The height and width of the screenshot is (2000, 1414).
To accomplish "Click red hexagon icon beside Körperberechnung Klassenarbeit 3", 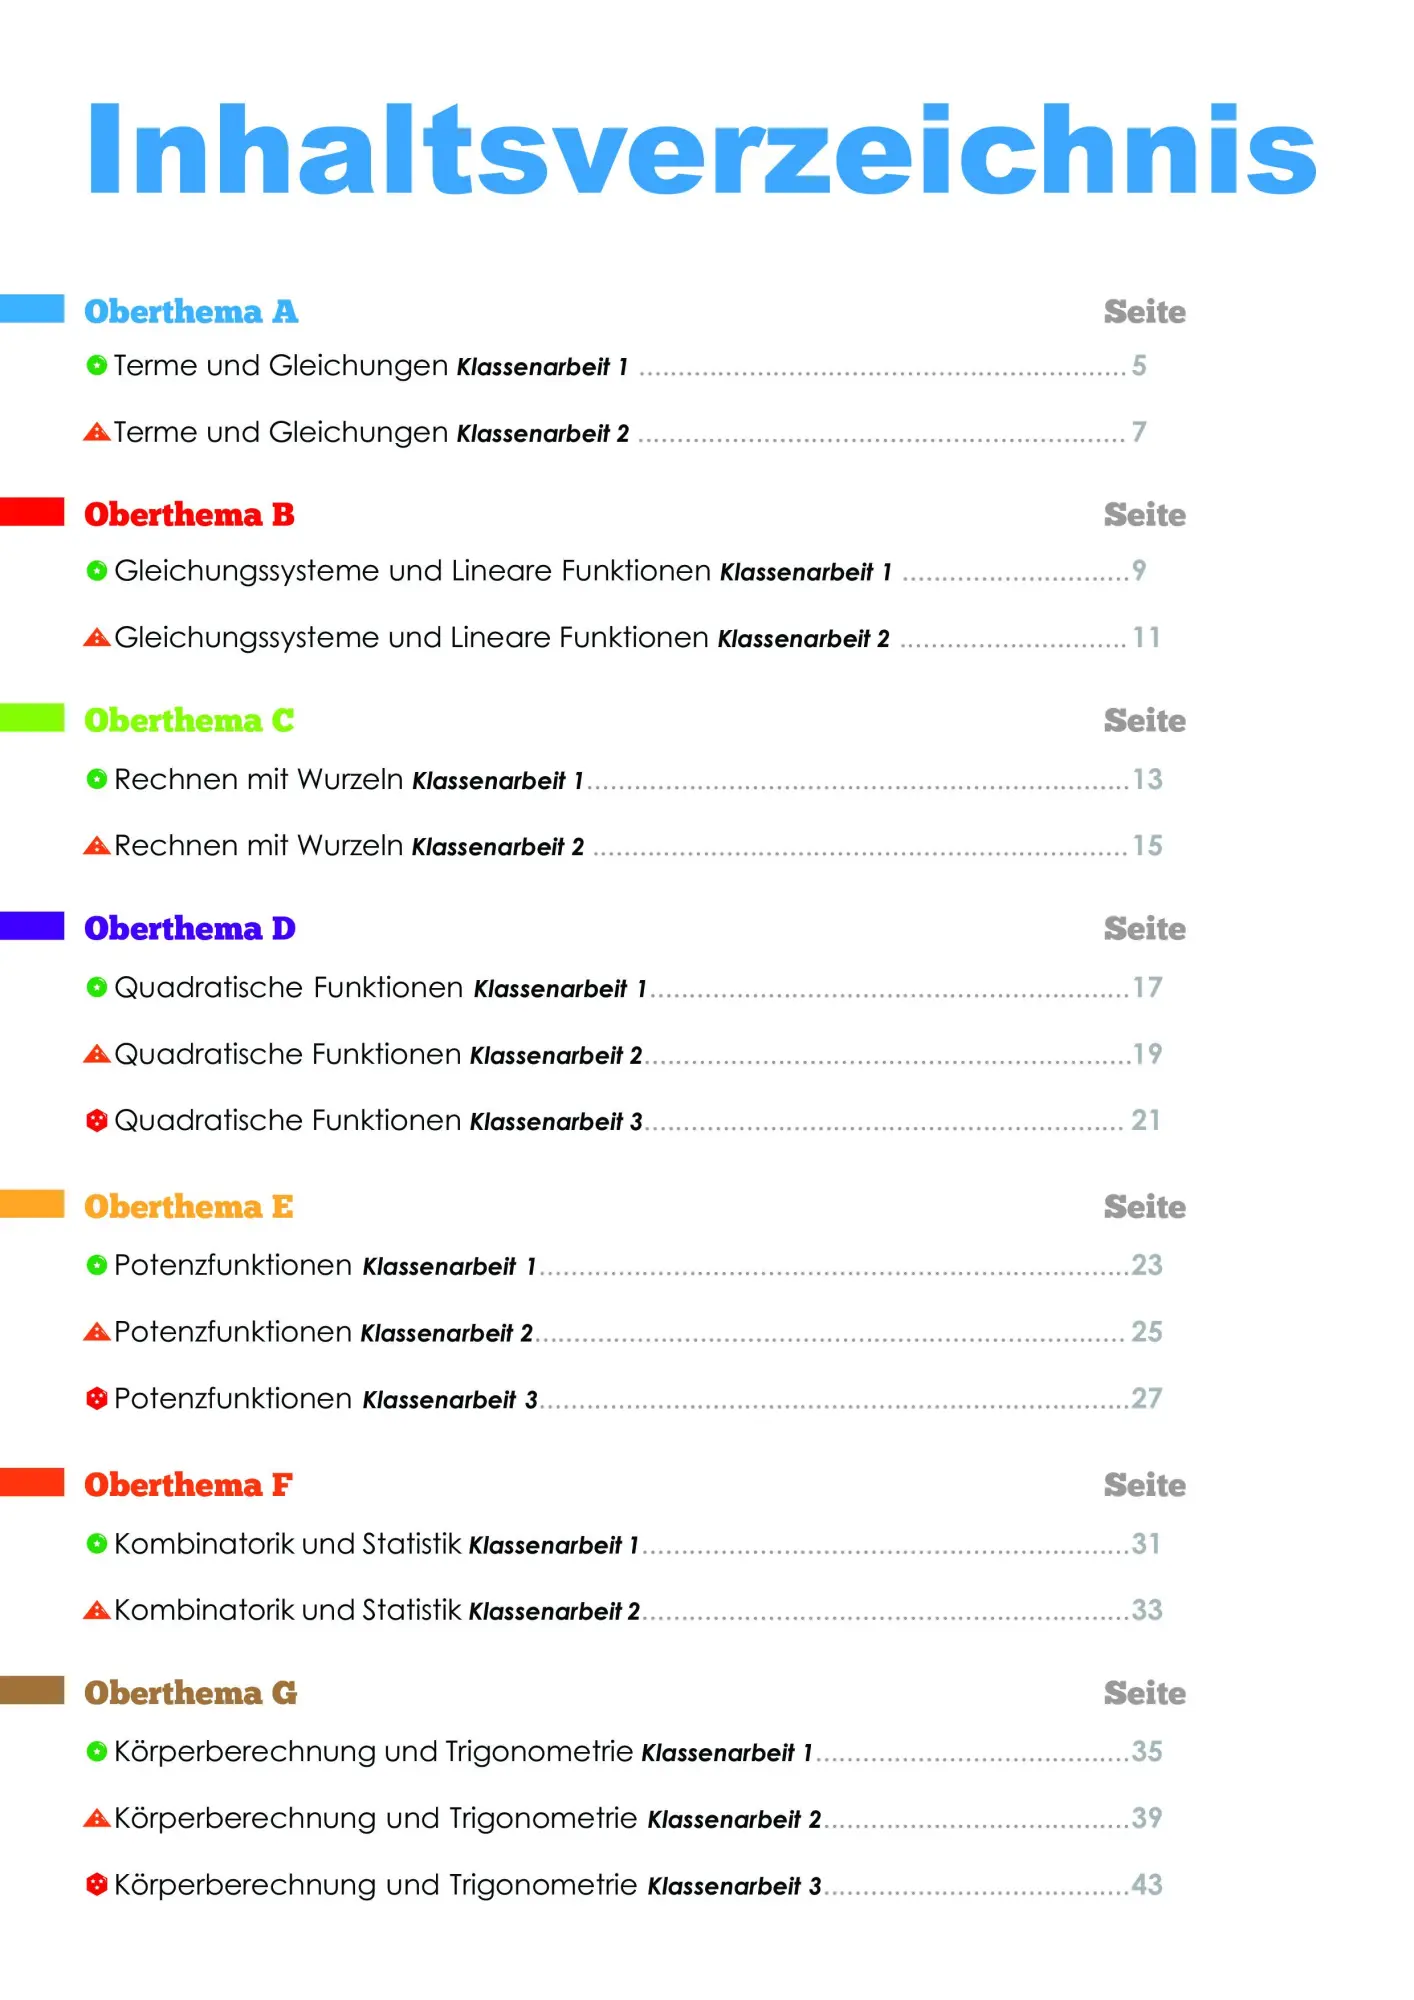I will coord(96,1884).
